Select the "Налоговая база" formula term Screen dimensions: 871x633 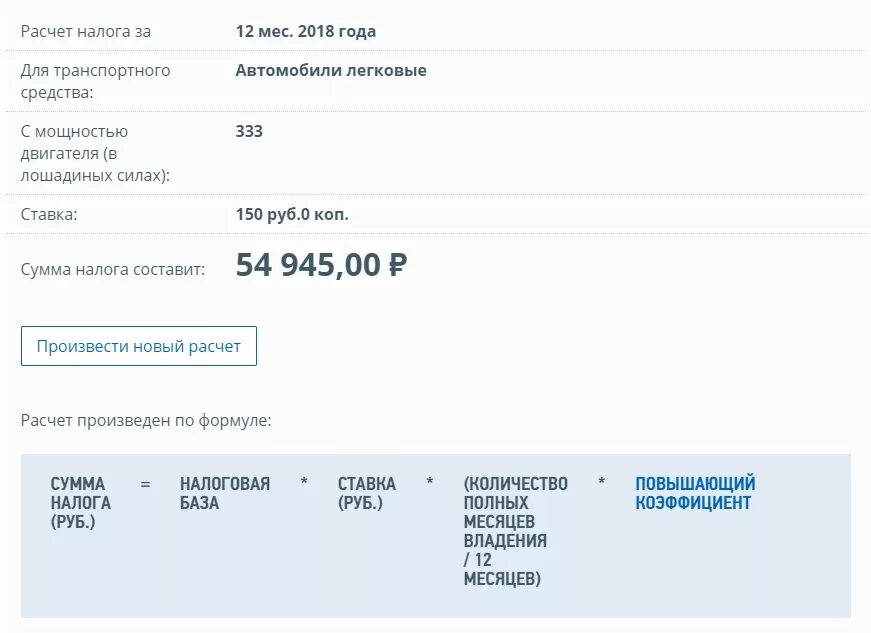pos(225,493)
